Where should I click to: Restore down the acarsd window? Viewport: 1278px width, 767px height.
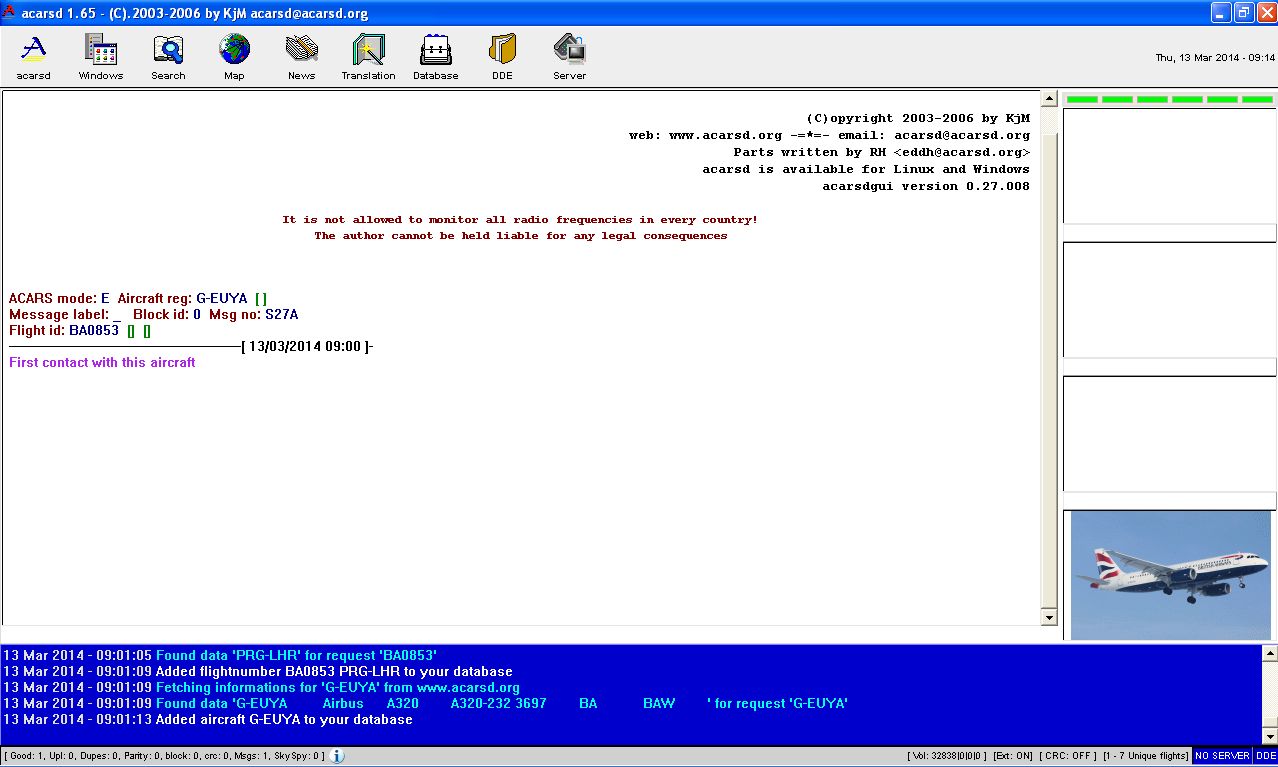click(x=1243, y=13)
